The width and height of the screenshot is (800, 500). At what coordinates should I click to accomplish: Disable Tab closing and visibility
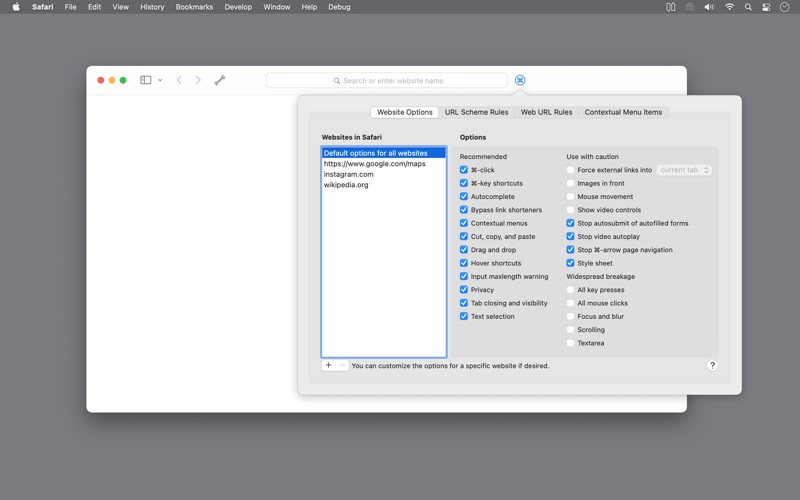pyautogui.click(x=464, y=303)
